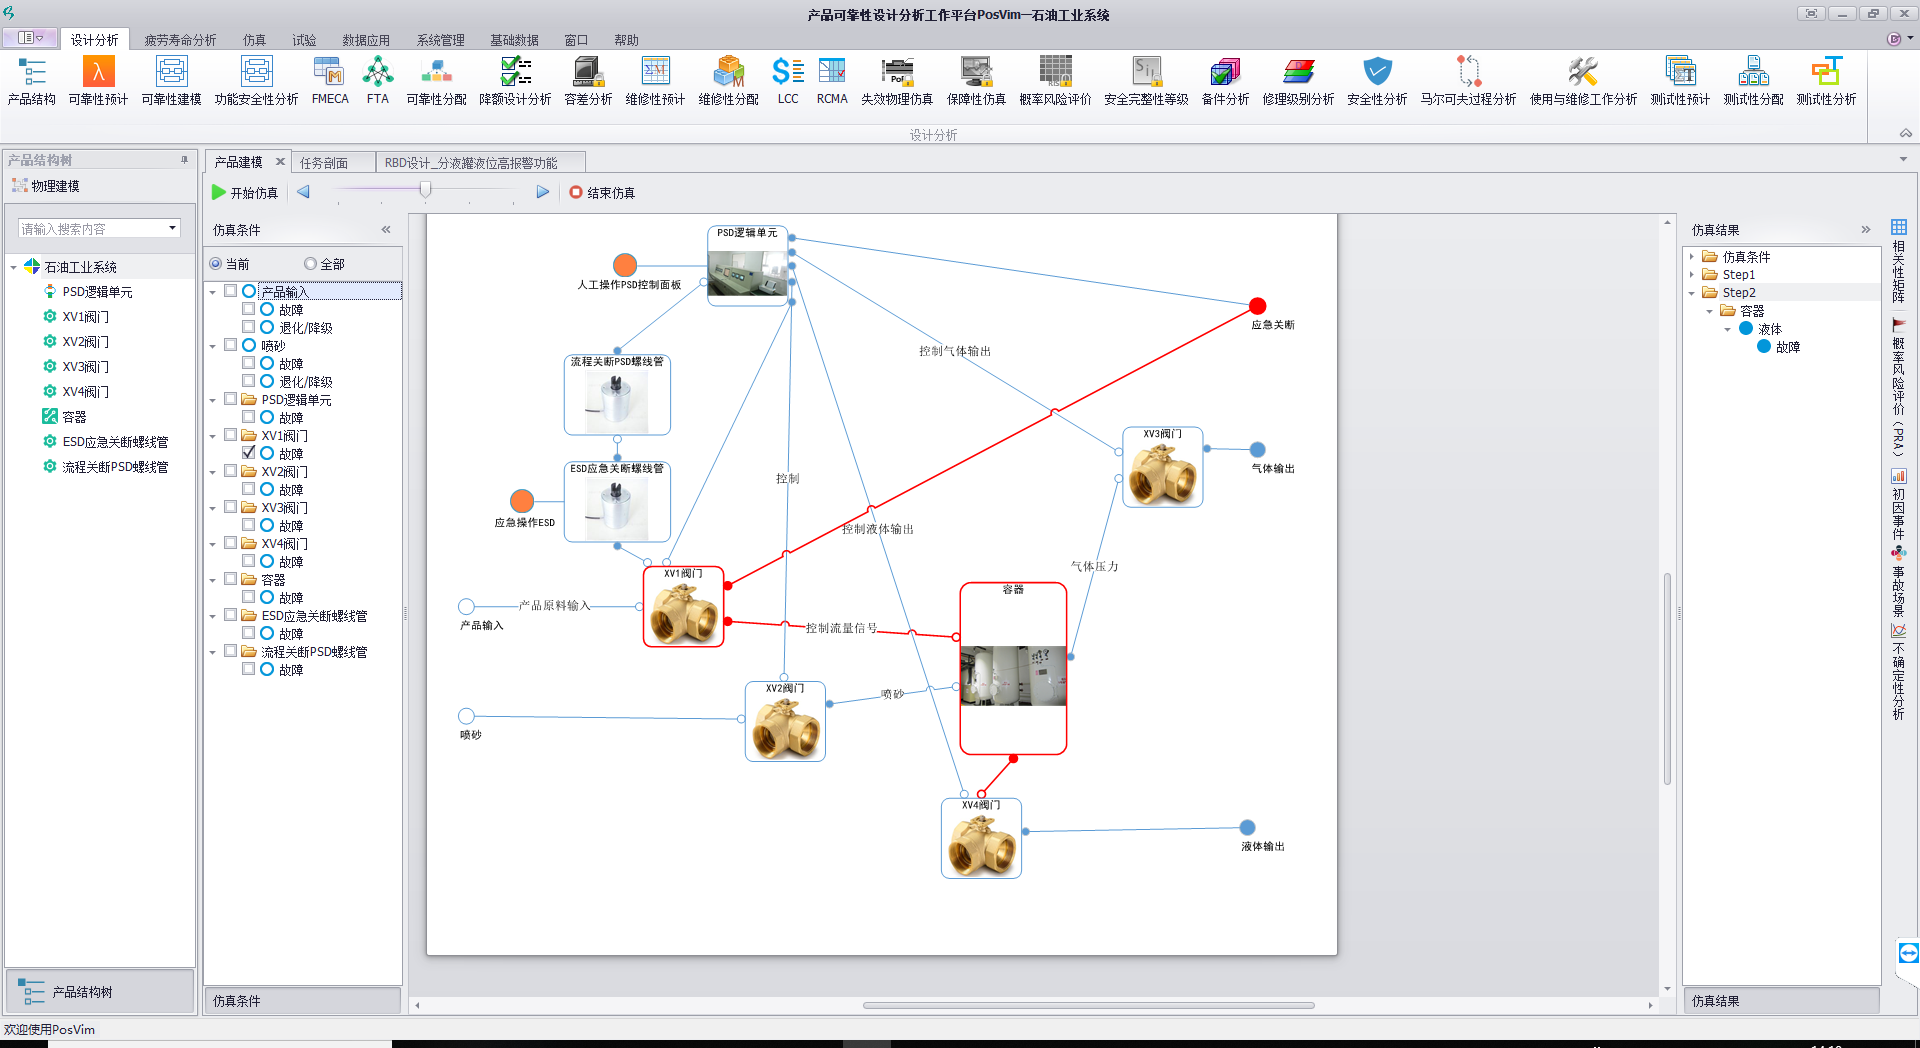Open the 可靠性建模 tool
Viewport: 1920px width, 1048px height.
click(171, 81)
